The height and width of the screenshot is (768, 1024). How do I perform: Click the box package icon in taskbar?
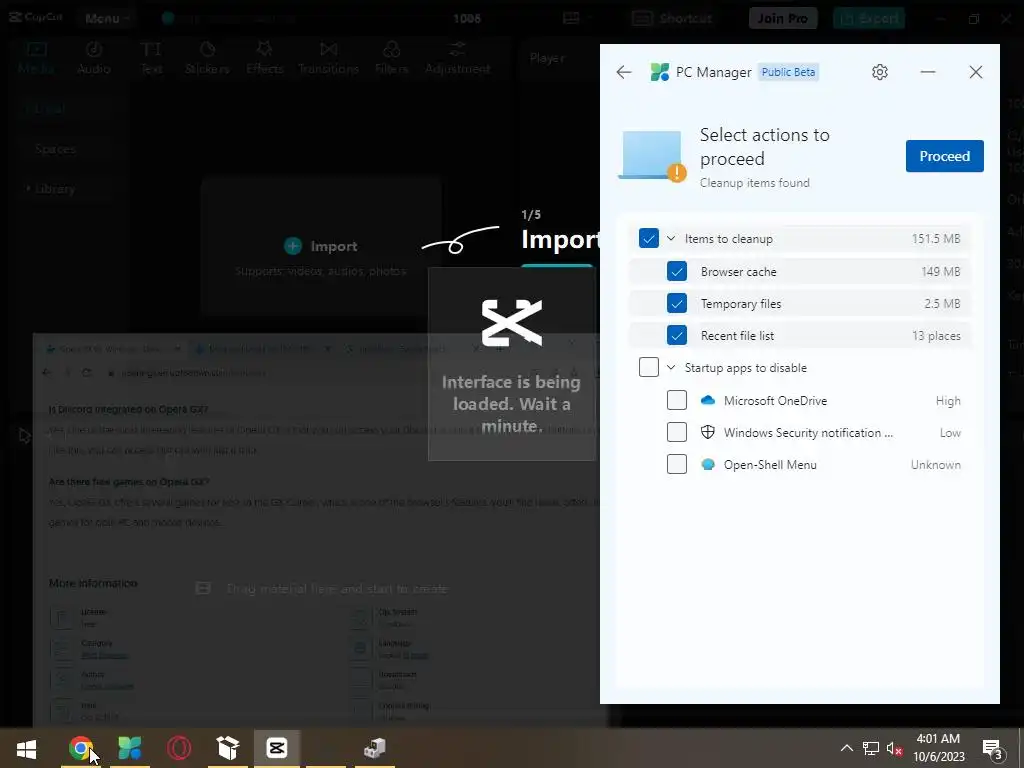(228, 748)
